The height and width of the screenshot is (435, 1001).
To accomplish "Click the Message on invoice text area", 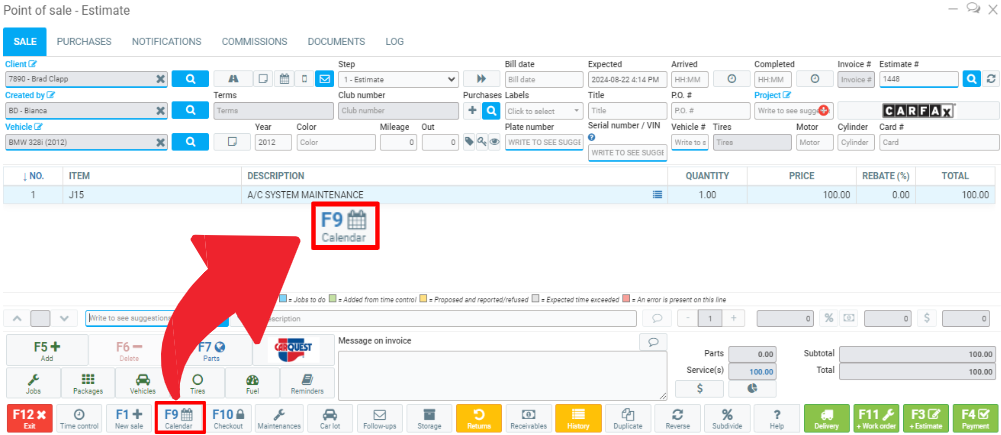I will point(502,375).
